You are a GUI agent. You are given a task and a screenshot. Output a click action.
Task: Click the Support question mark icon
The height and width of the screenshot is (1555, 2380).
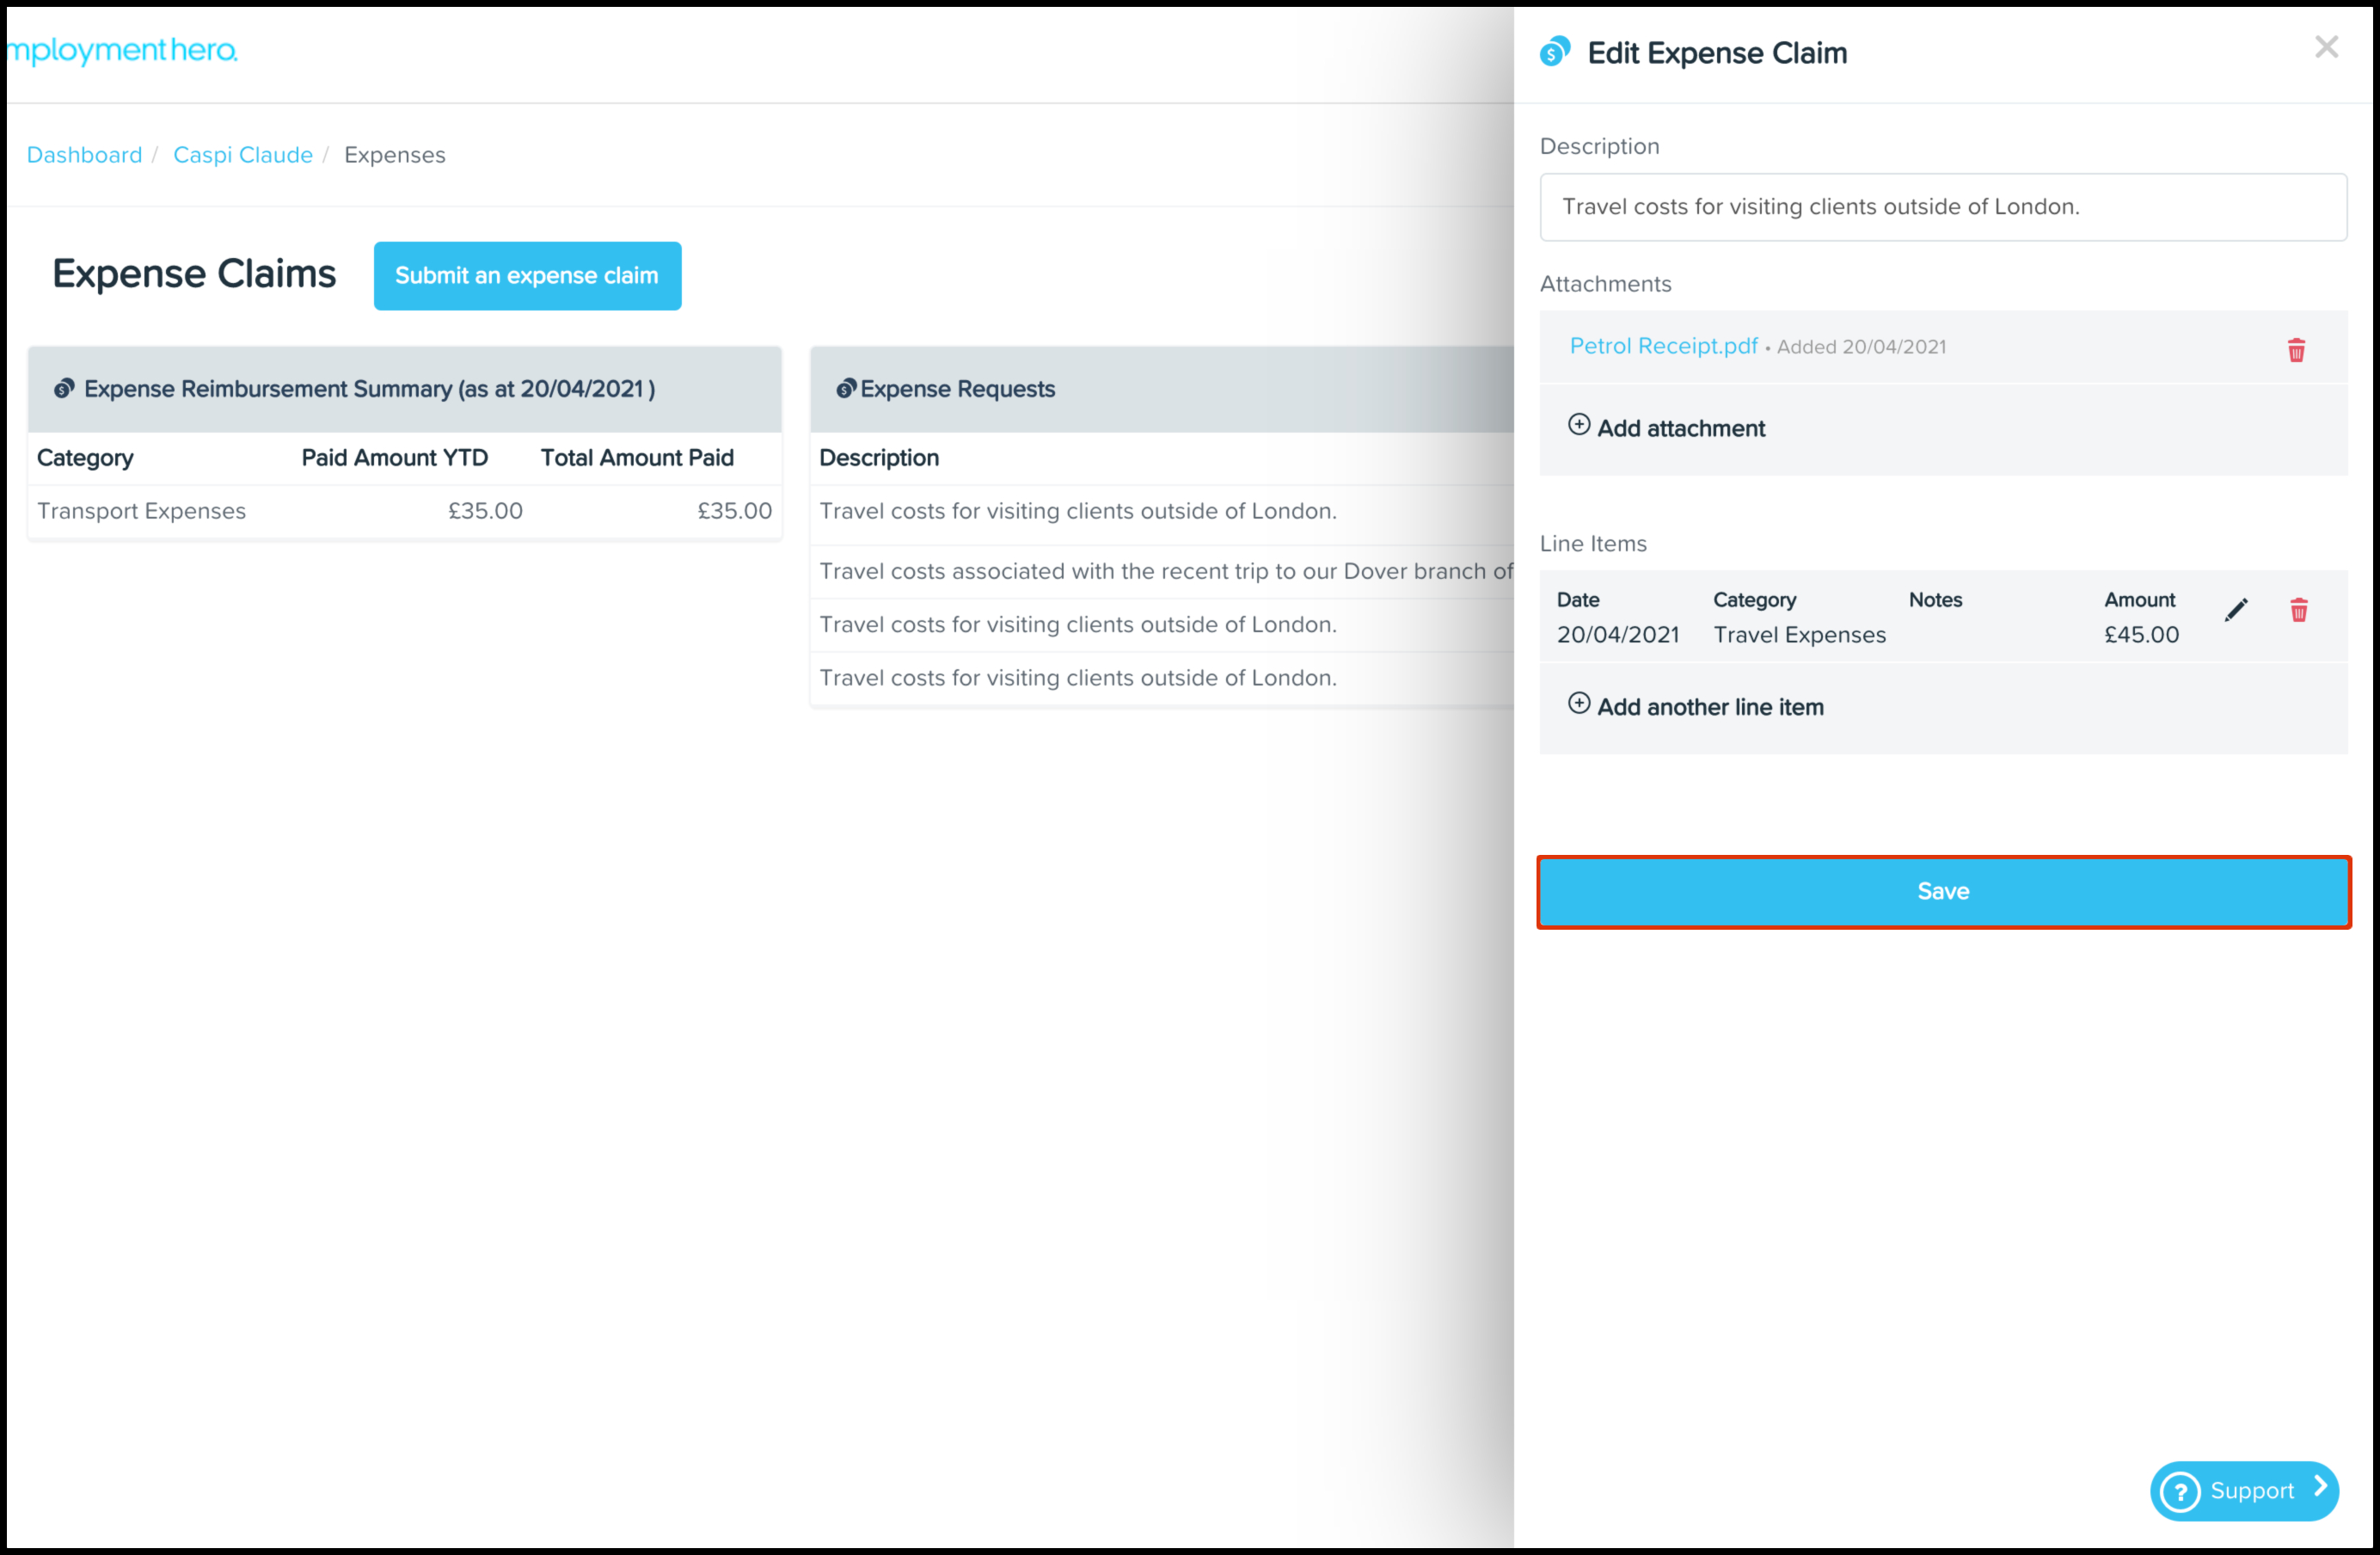[x=2180, y=1492]
